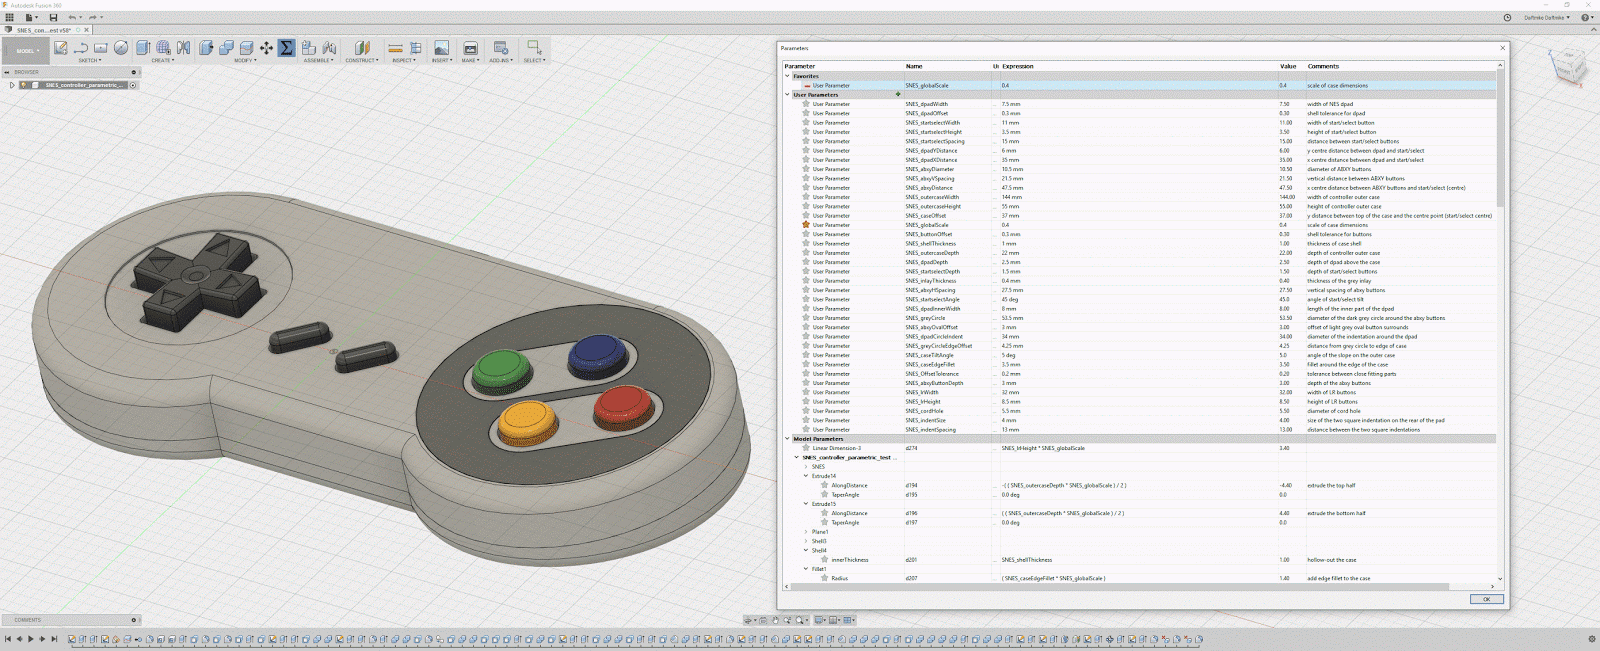
Task: Click the Create Sketch tool icon
Action: tap(61, 48)
